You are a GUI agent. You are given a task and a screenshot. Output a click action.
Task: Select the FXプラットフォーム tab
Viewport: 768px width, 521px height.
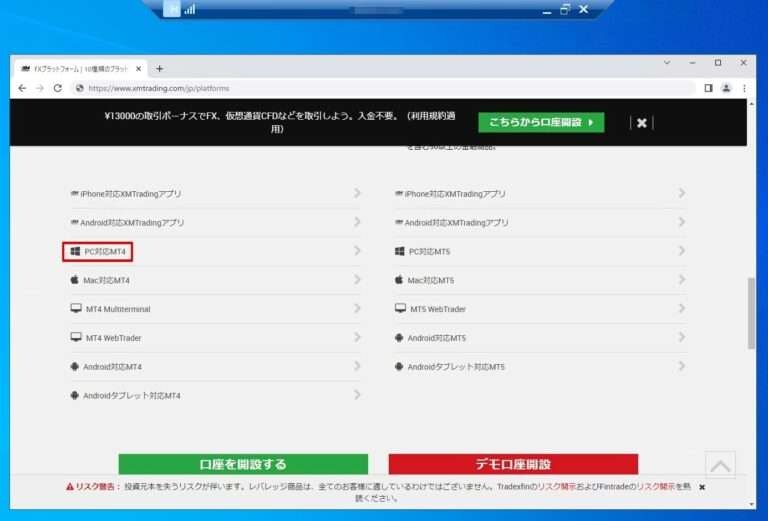click(x=81, y=69)
